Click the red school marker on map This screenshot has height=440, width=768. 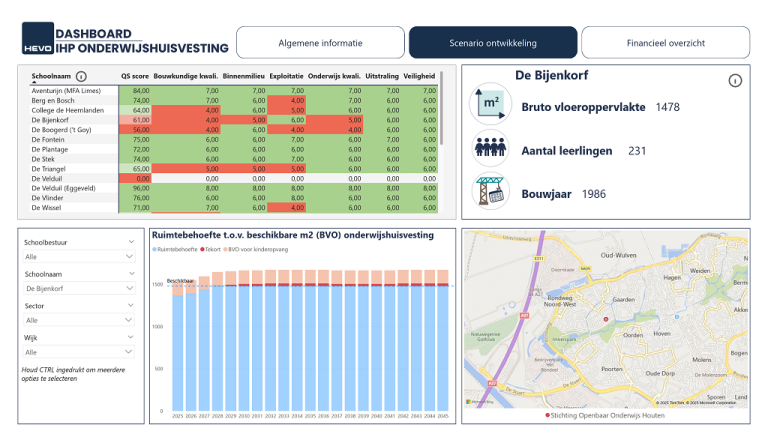click(x=606, y=319)
